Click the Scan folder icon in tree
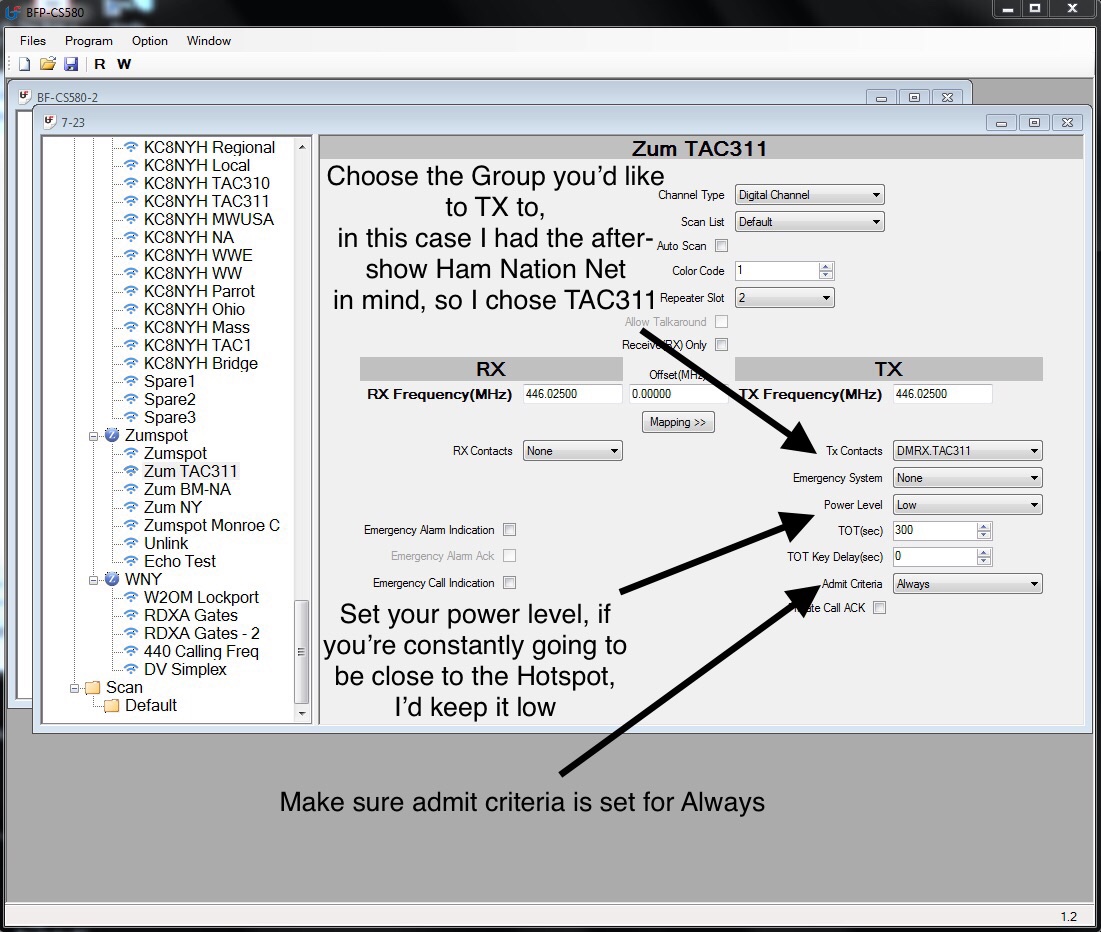The image size is (1101, 932). coord(93,688)
